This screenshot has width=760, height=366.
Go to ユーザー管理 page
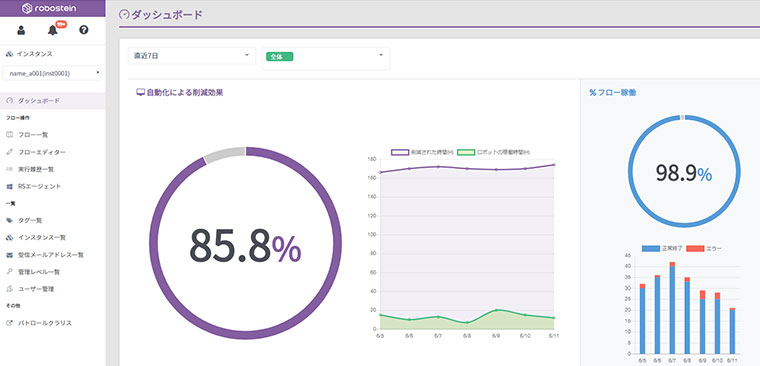(x=36, y=289)
